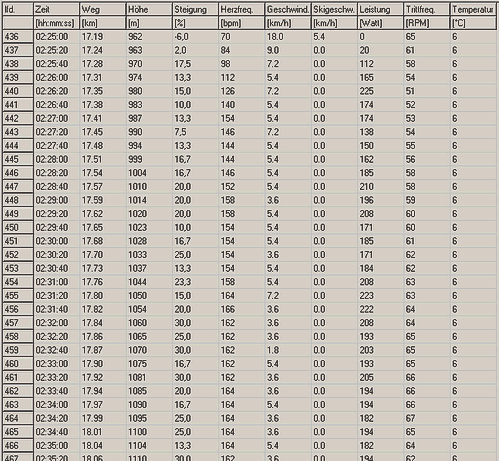The height and width of the screenshot is (461, 499).
Task: Click gradient cell 23,3
Action: point(196,282)
